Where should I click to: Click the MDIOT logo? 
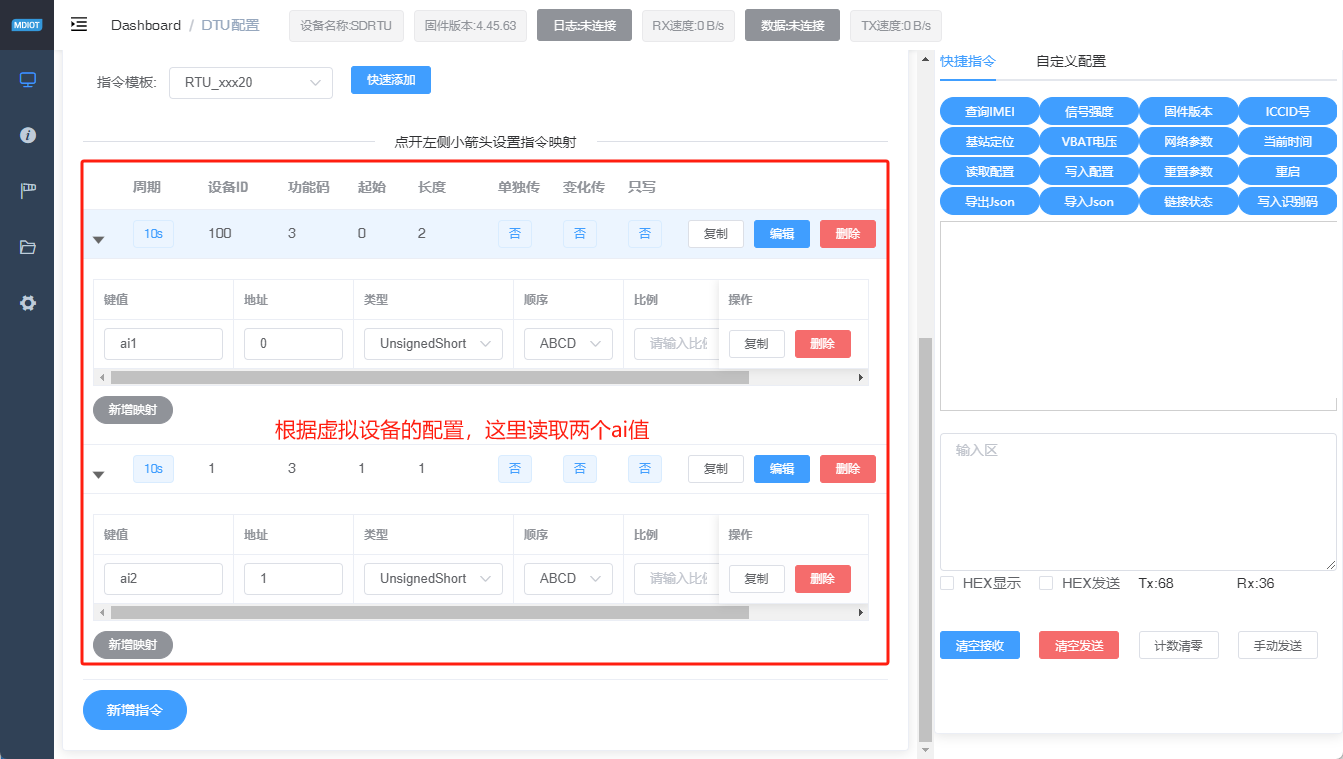(26, 25)
